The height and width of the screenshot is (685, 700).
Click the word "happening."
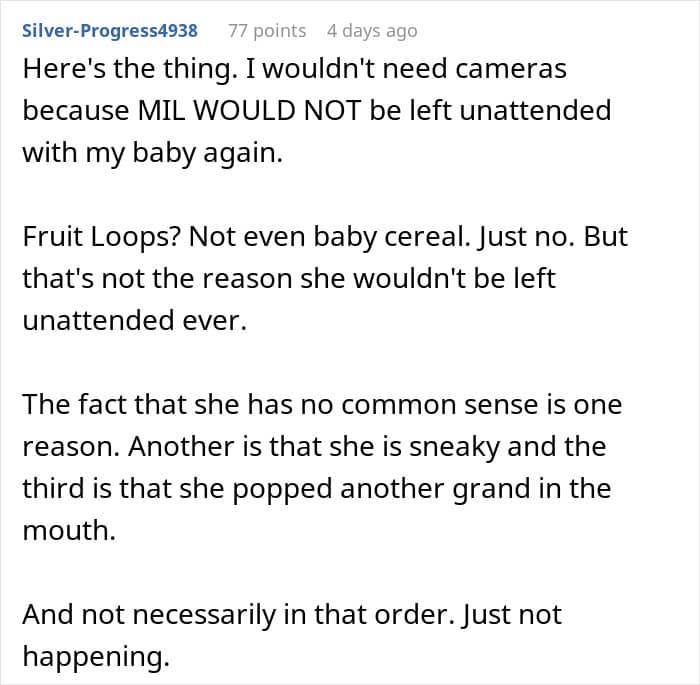pyautogui.click(x=96, y=657)
